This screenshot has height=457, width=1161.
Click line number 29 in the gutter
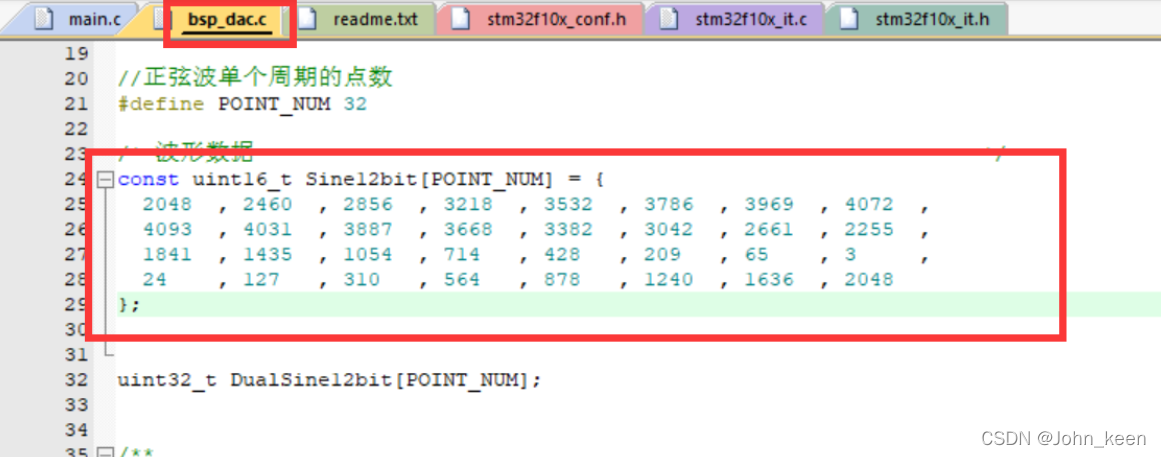(76, 304)
